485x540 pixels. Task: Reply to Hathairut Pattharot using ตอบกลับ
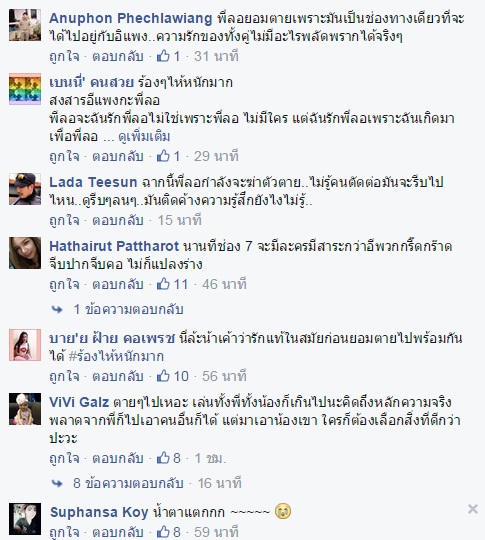click(x=118, y=284)
